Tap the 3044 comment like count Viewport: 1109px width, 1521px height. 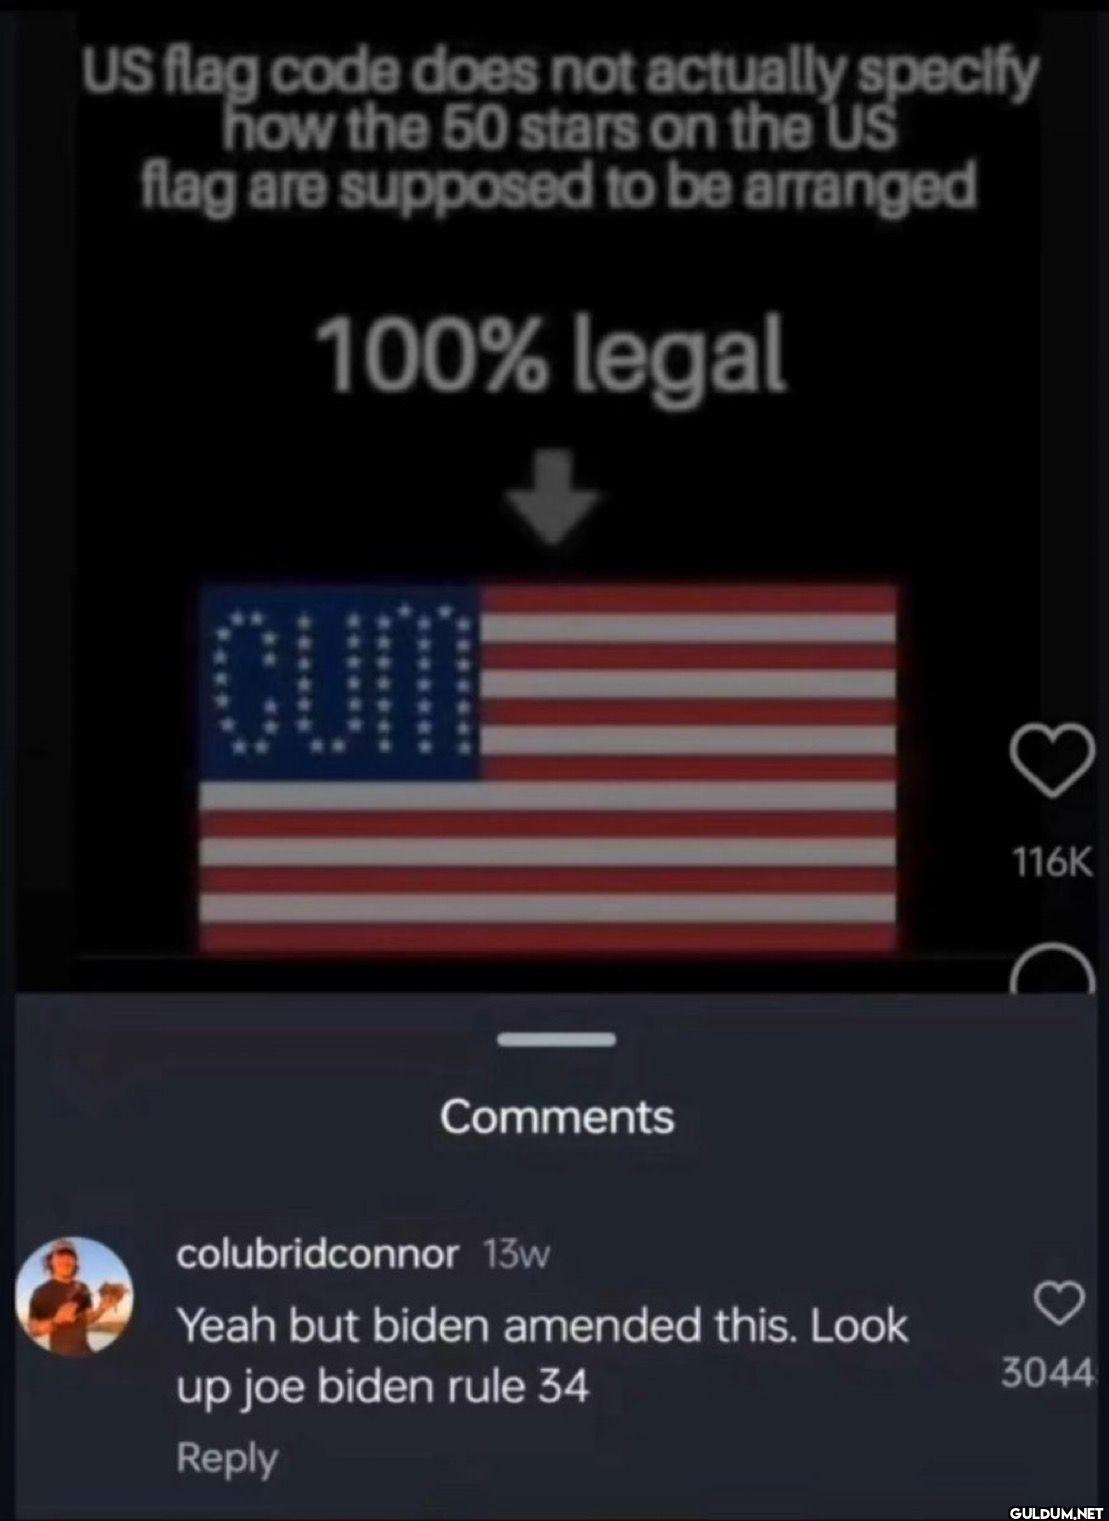[1049, 1374]
